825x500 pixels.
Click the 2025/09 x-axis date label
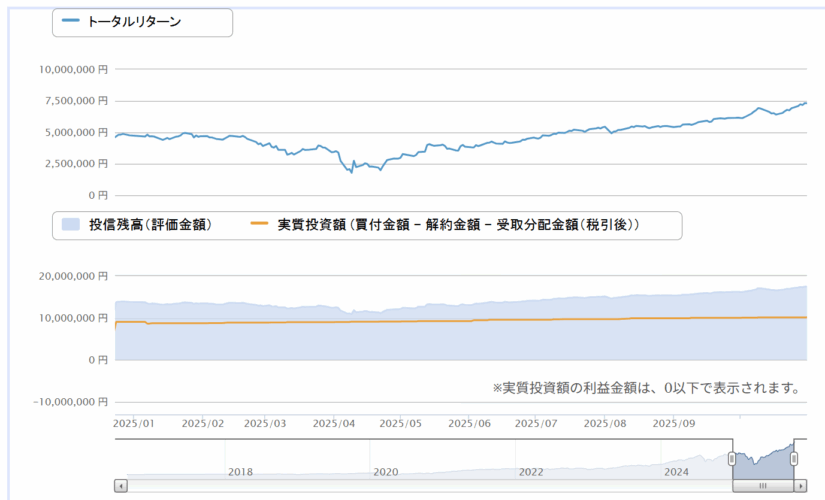pyautogui.click(x=674, y=423)
